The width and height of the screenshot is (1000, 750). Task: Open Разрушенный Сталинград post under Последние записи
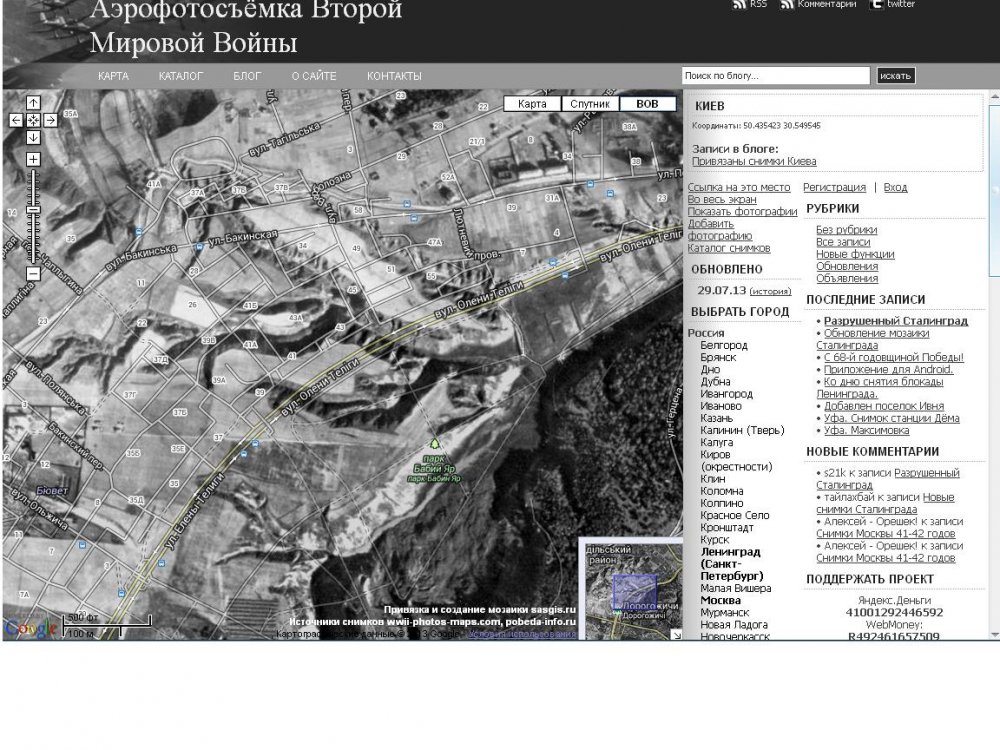[x=896, y=321]
